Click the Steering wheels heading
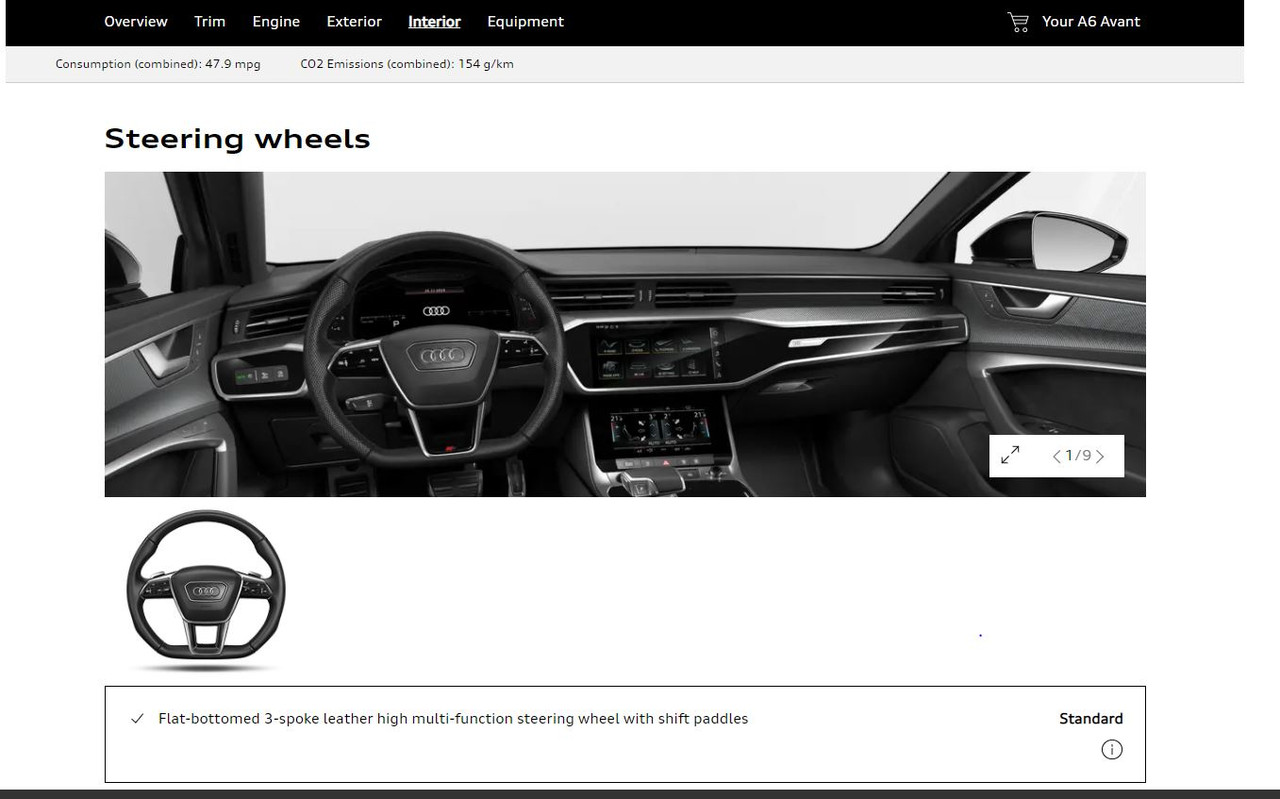Screen dimensions: 1280x799 point(237,138)
